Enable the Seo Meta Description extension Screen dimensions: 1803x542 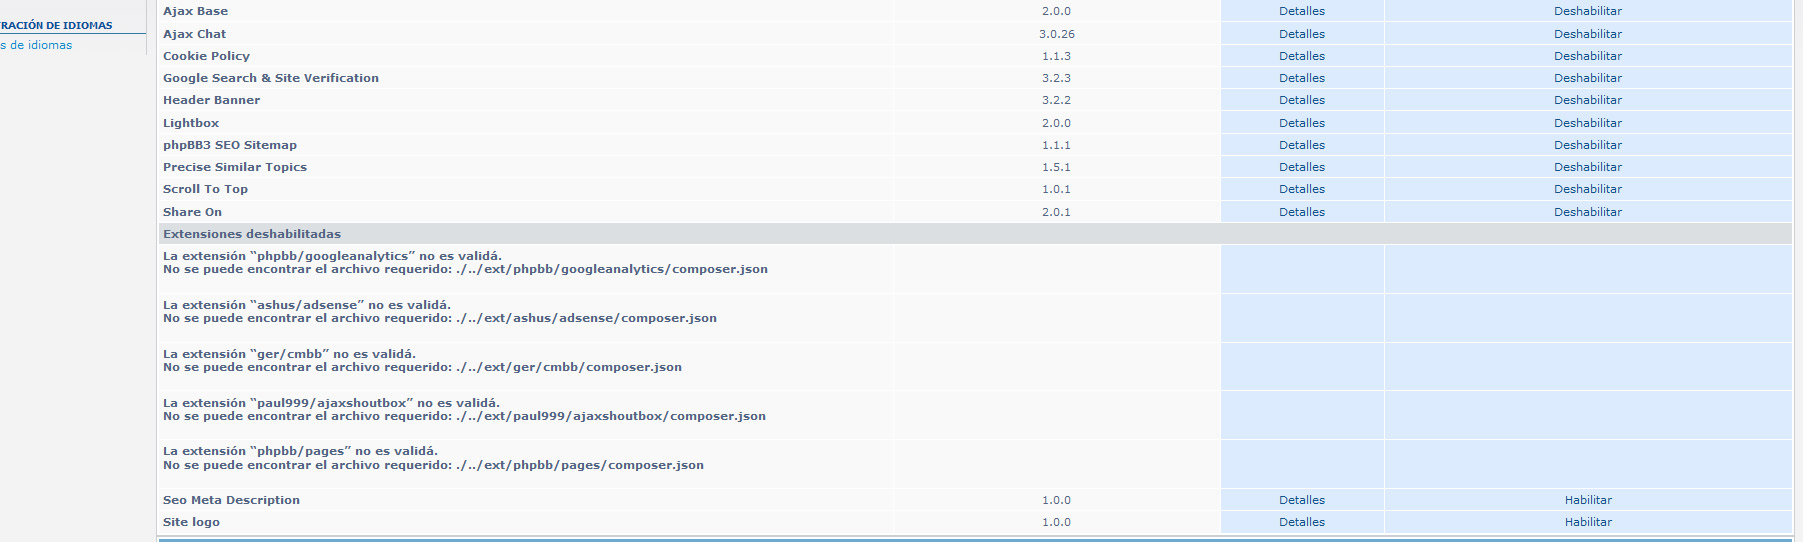coord(1587,500)
